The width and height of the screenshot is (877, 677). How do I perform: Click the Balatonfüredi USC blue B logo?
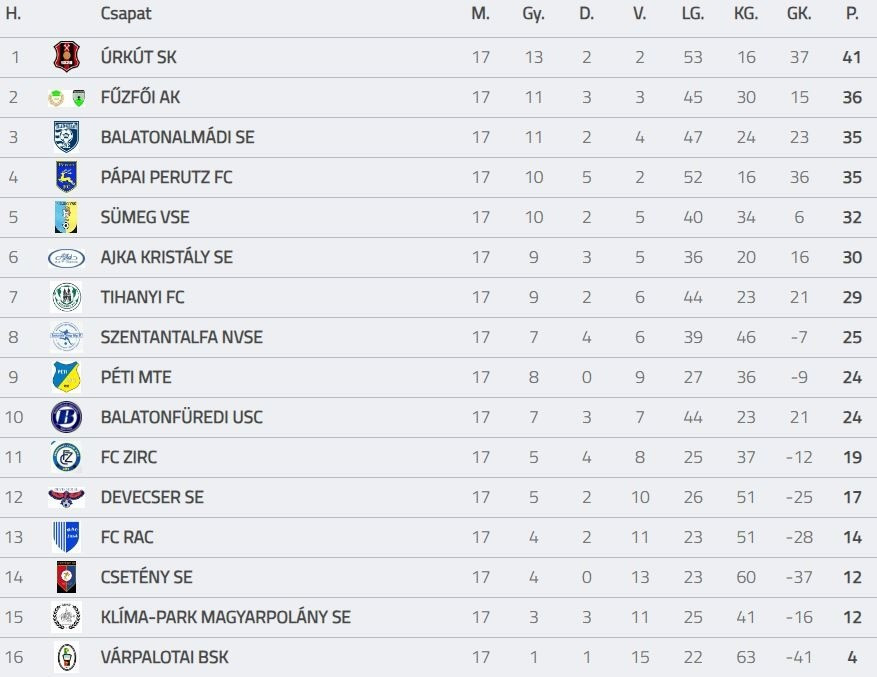[x=66, y=417]
